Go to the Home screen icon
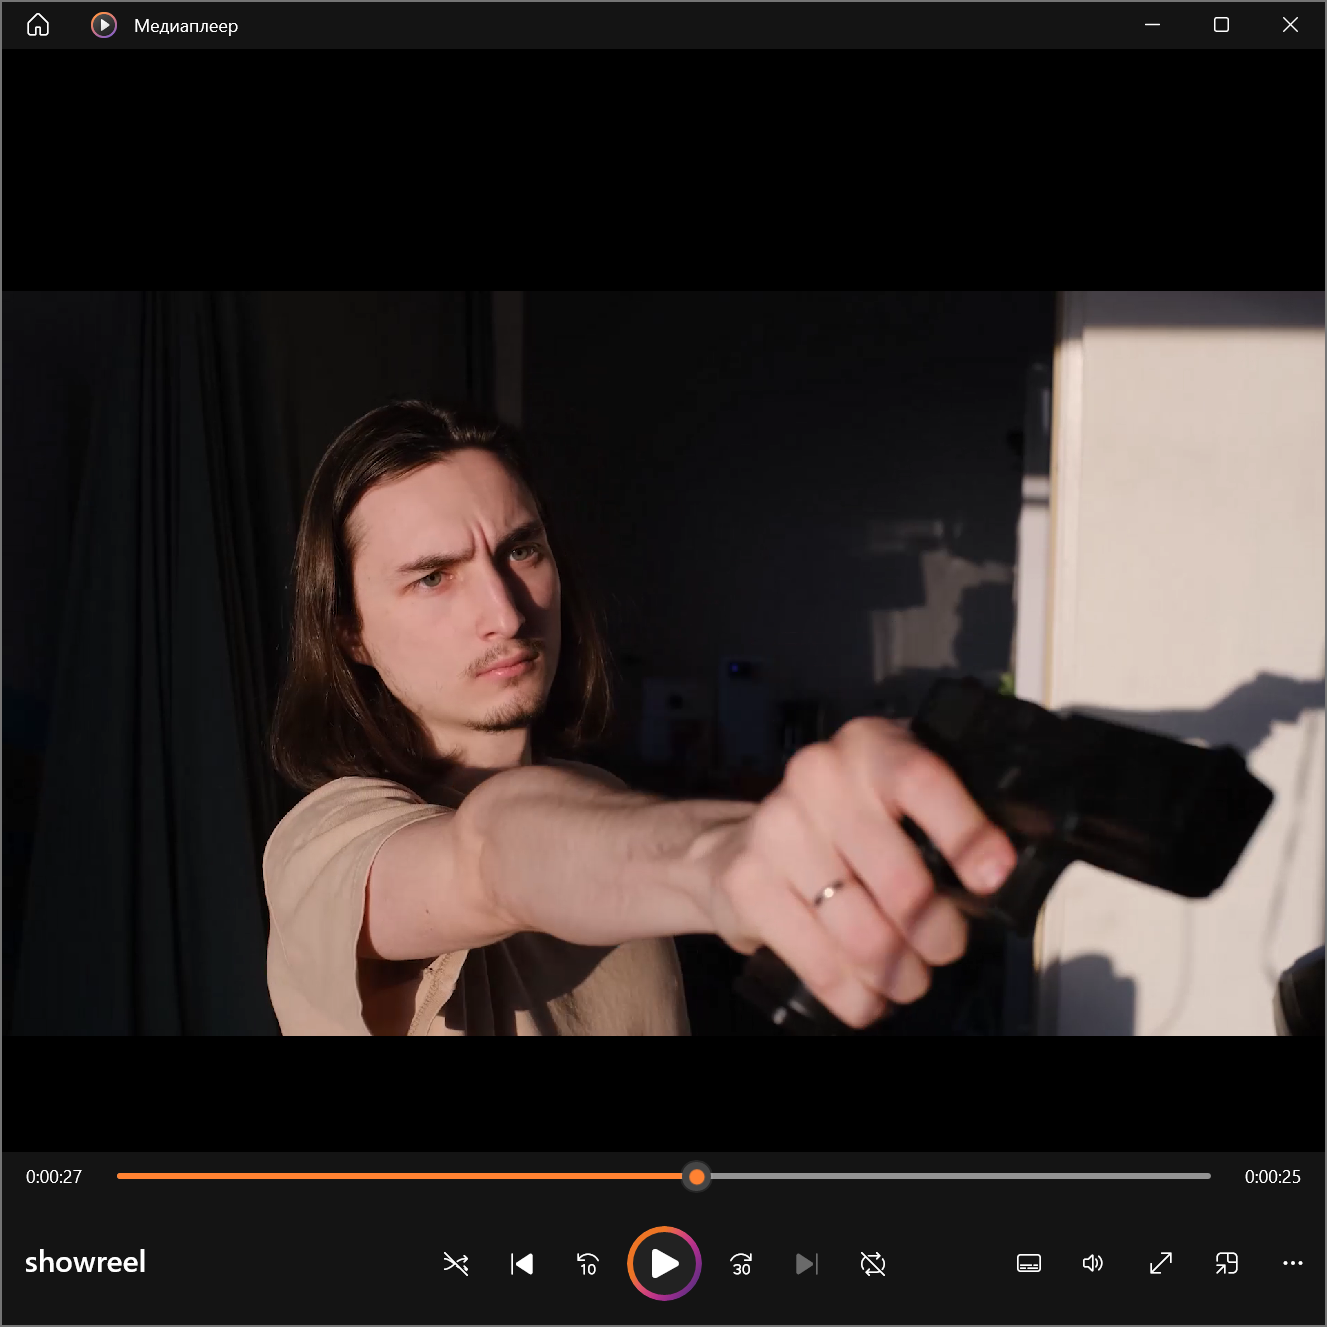Image resolution: width=1327 pixels, height=1327 pixels. coord(38,25)
